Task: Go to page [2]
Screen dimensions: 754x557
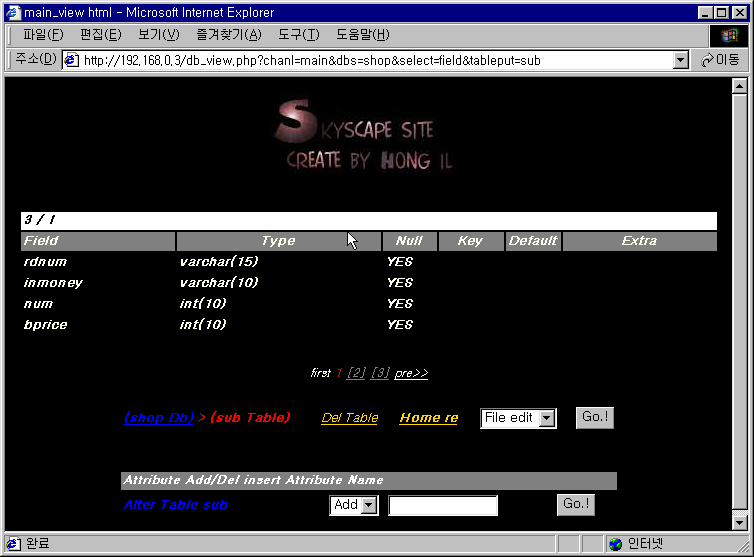Action: [x=356, y=373]
